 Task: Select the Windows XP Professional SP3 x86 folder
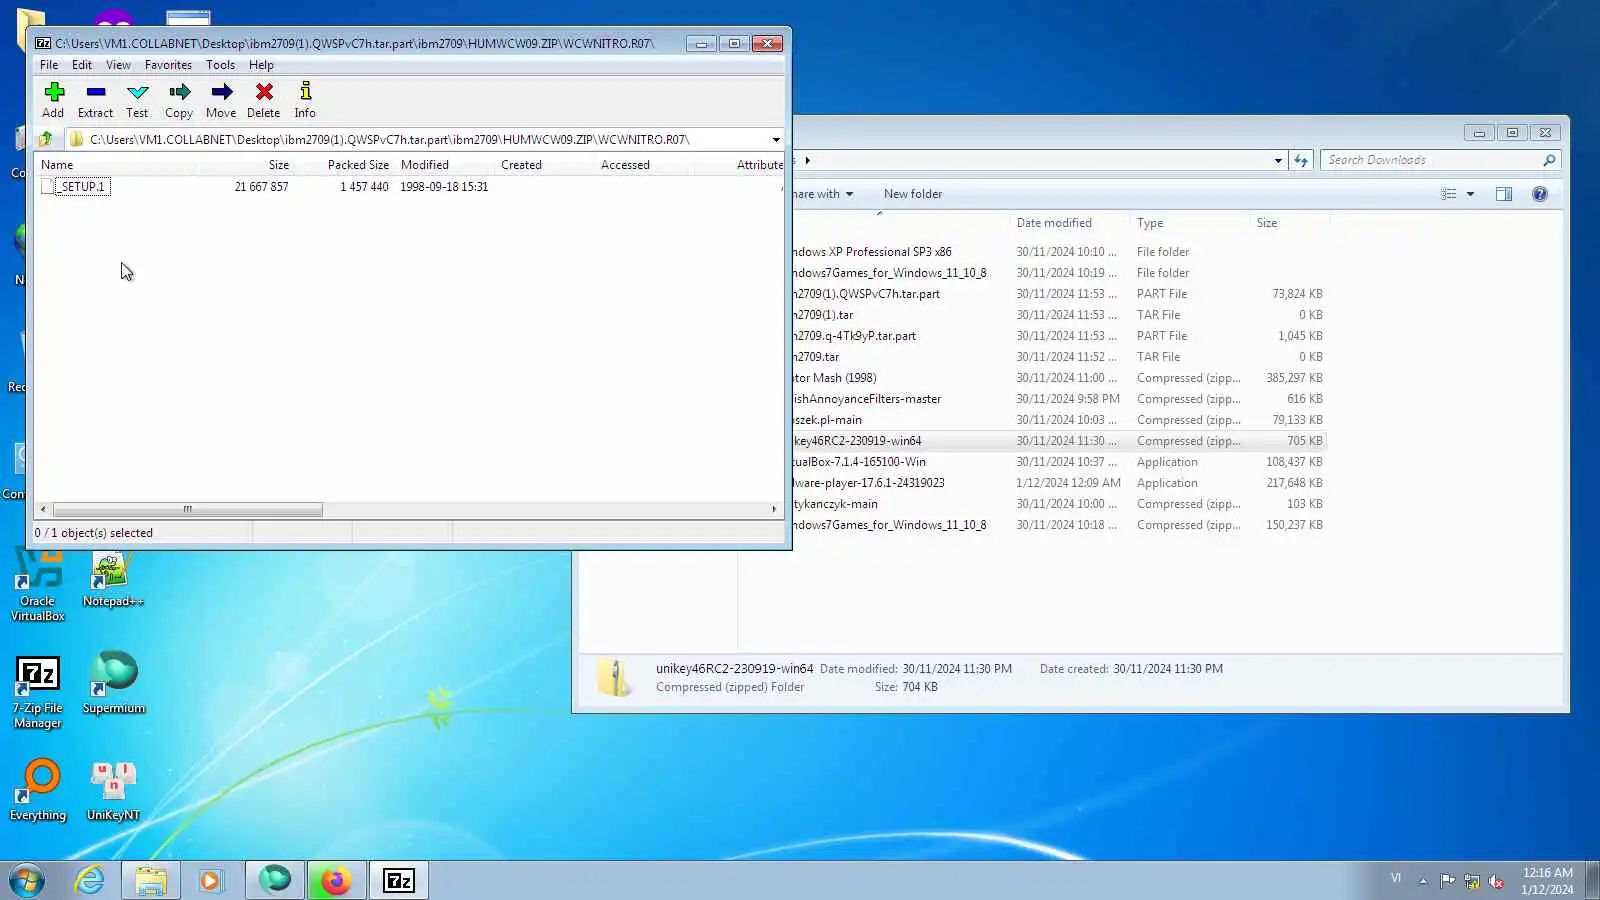(x=1058, y=252)
